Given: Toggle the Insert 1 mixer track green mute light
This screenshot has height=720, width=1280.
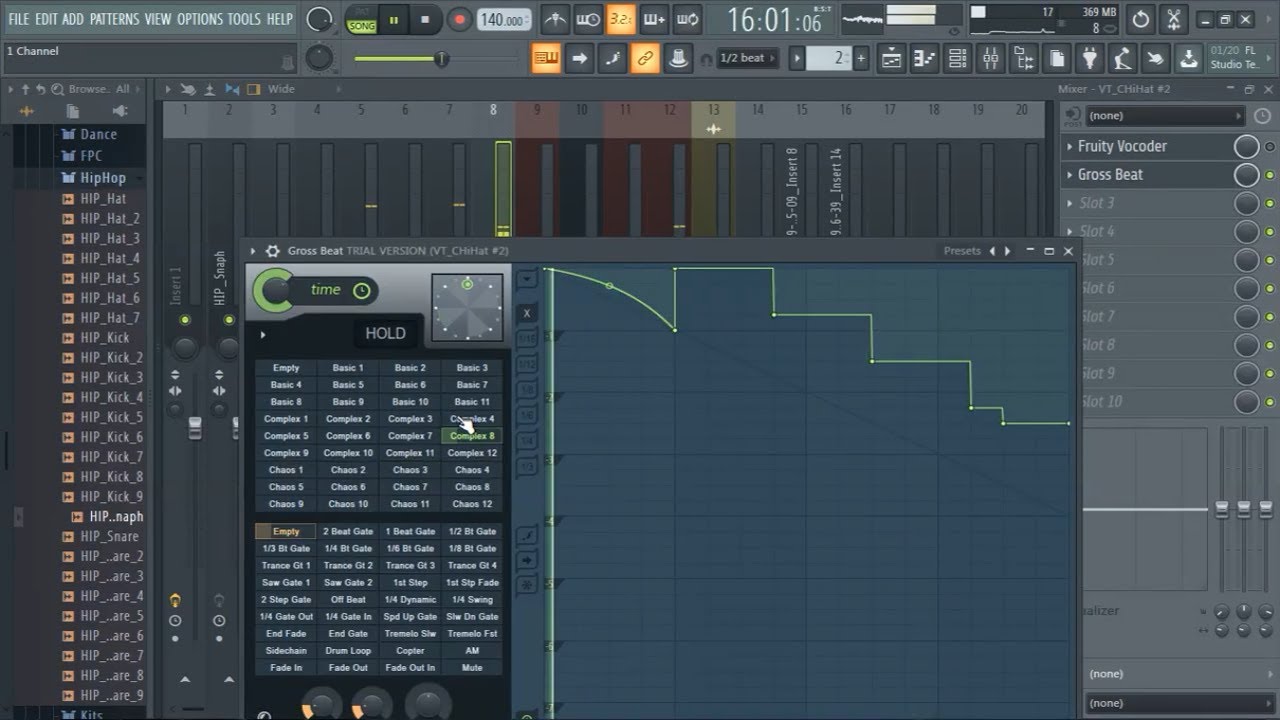Looking at the screenshot, I should click(185, 320).
